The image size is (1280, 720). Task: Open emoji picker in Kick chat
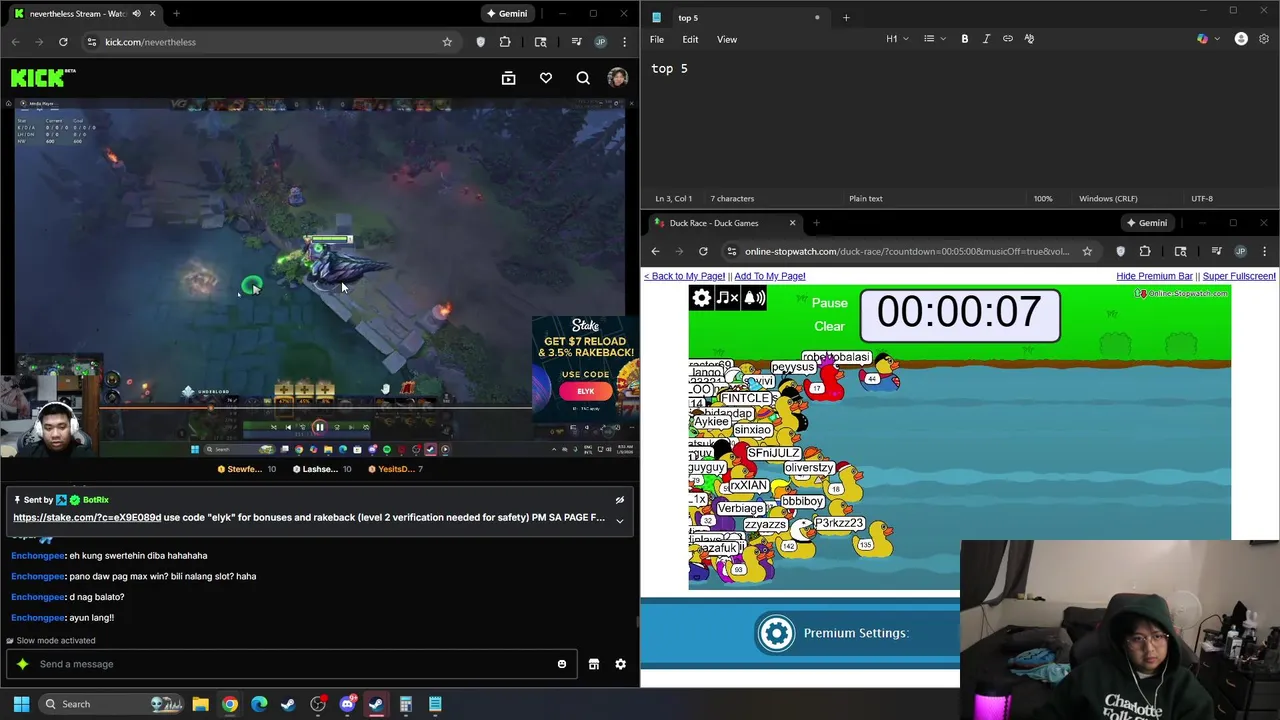562,664
